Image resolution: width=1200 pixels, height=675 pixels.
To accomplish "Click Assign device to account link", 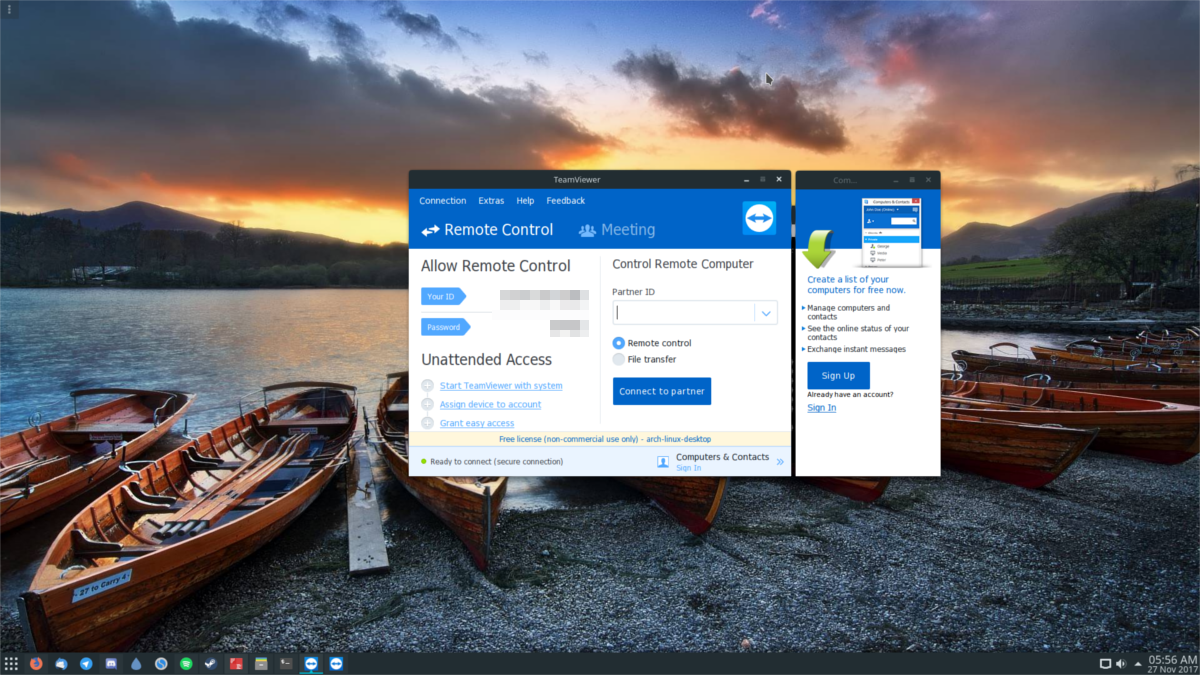I will [x=490, y=405].
